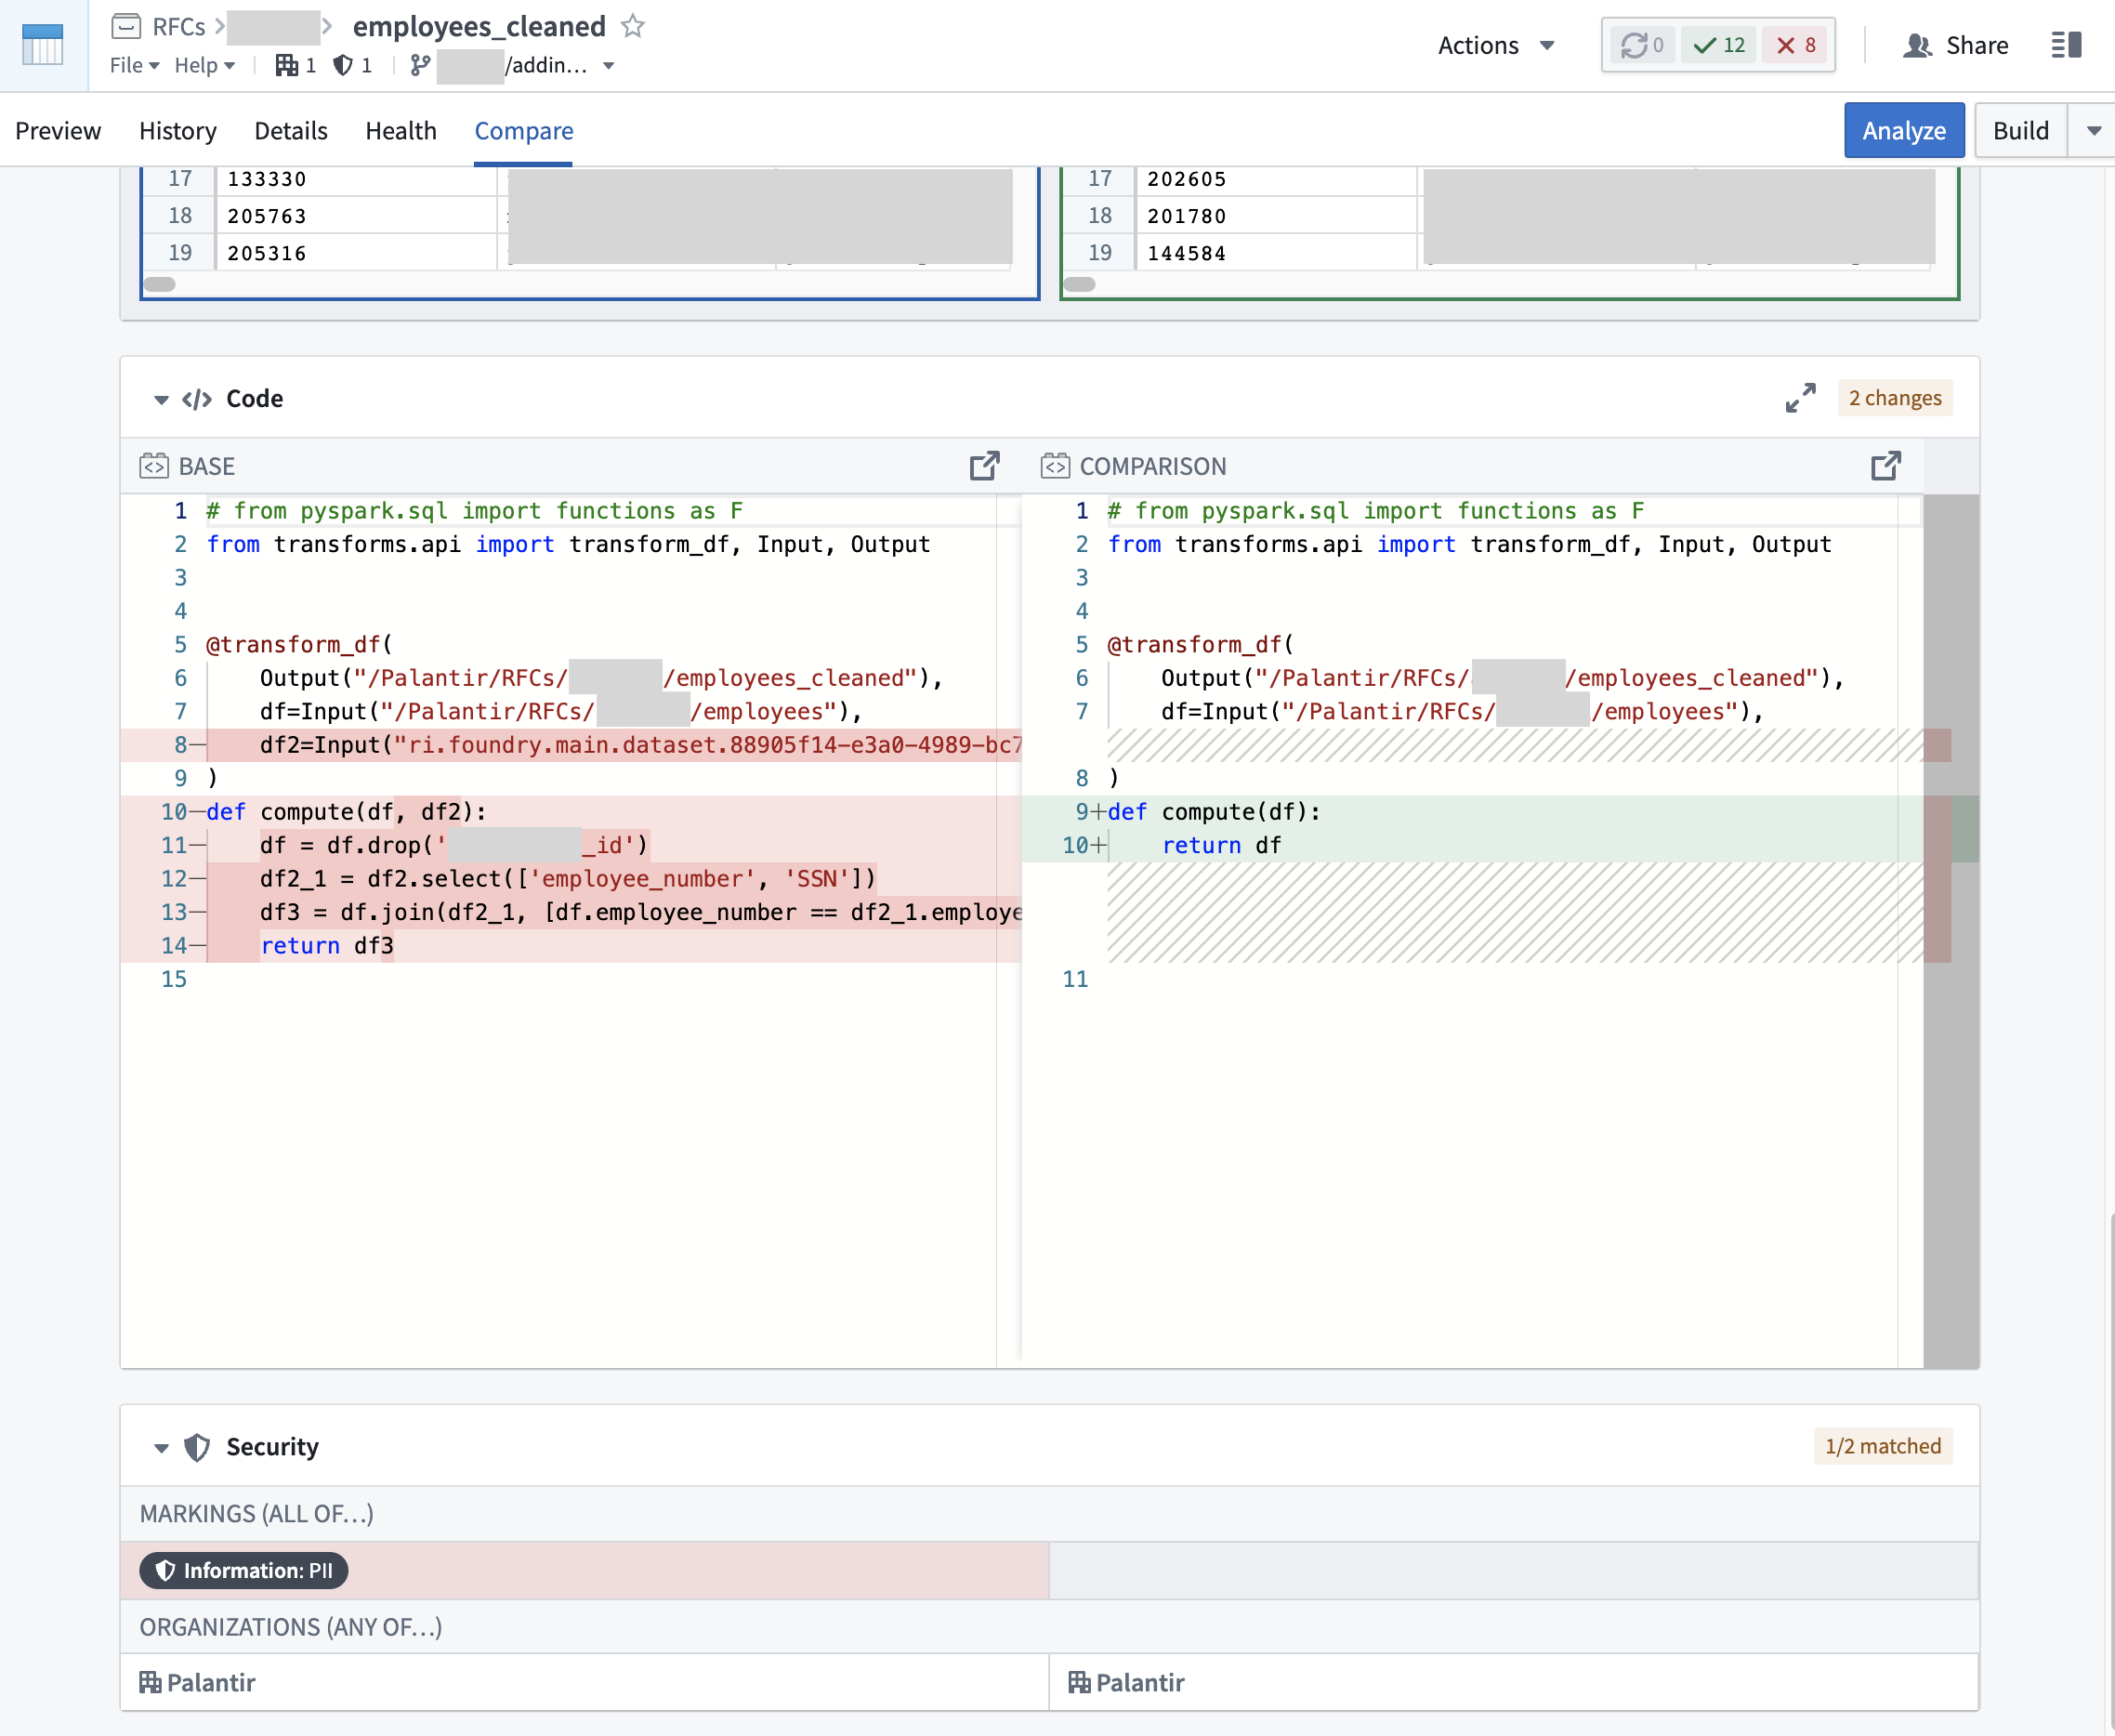Switch to the Health tab
This screenshot has height=1736, width=2115.
tap(401, 131)
